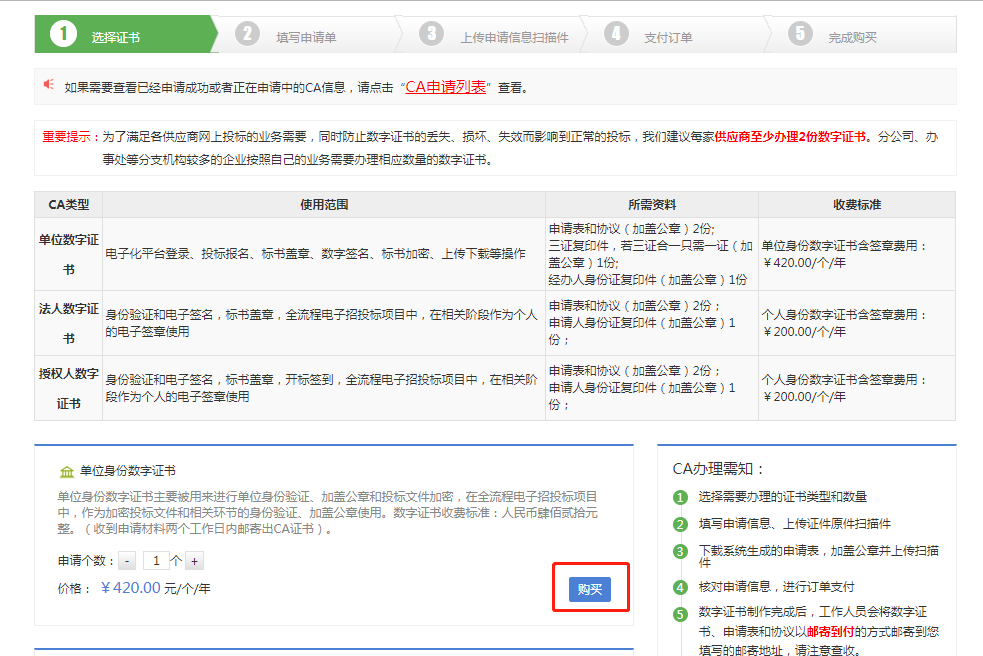
Task: Select step 5 完成购买 tab
Action: tap(862, 34)
